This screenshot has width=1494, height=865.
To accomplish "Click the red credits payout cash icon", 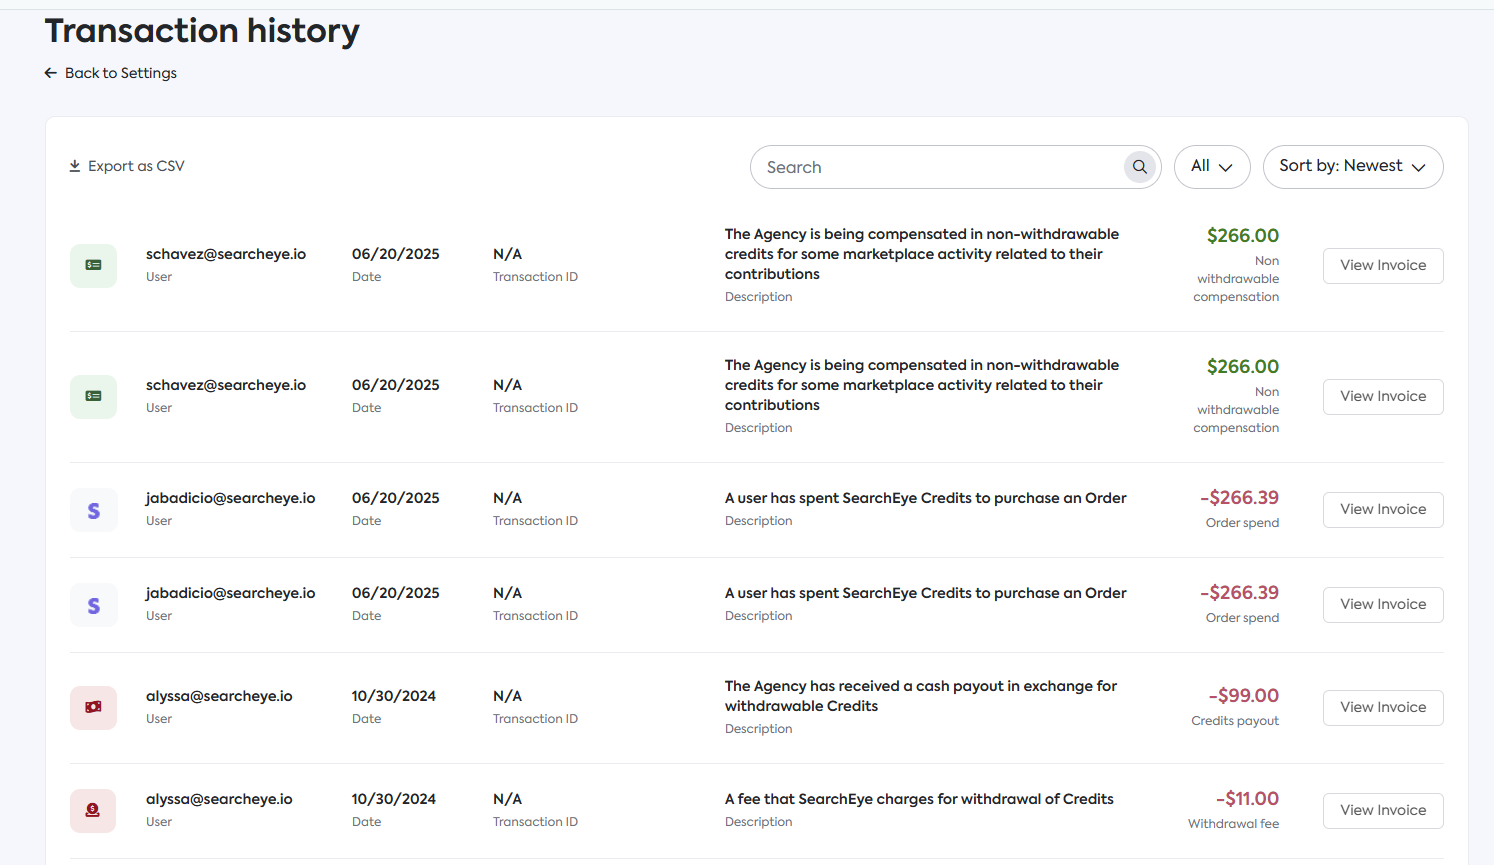I will (93, 707).
